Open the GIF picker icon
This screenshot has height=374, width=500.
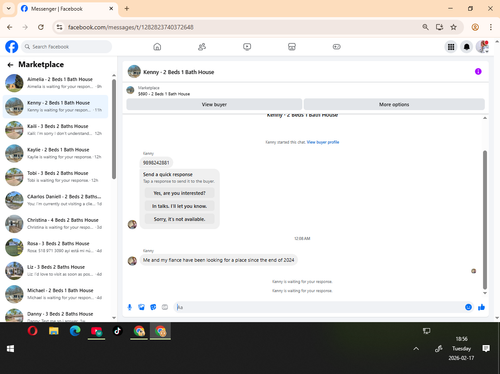165,307
